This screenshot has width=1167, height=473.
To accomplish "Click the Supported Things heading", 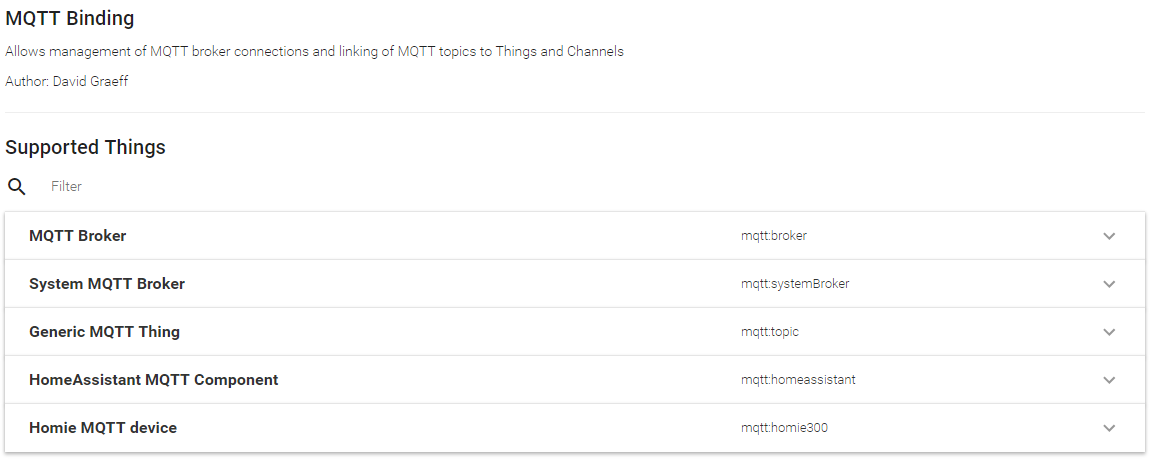I will click(x=86, y=148).
